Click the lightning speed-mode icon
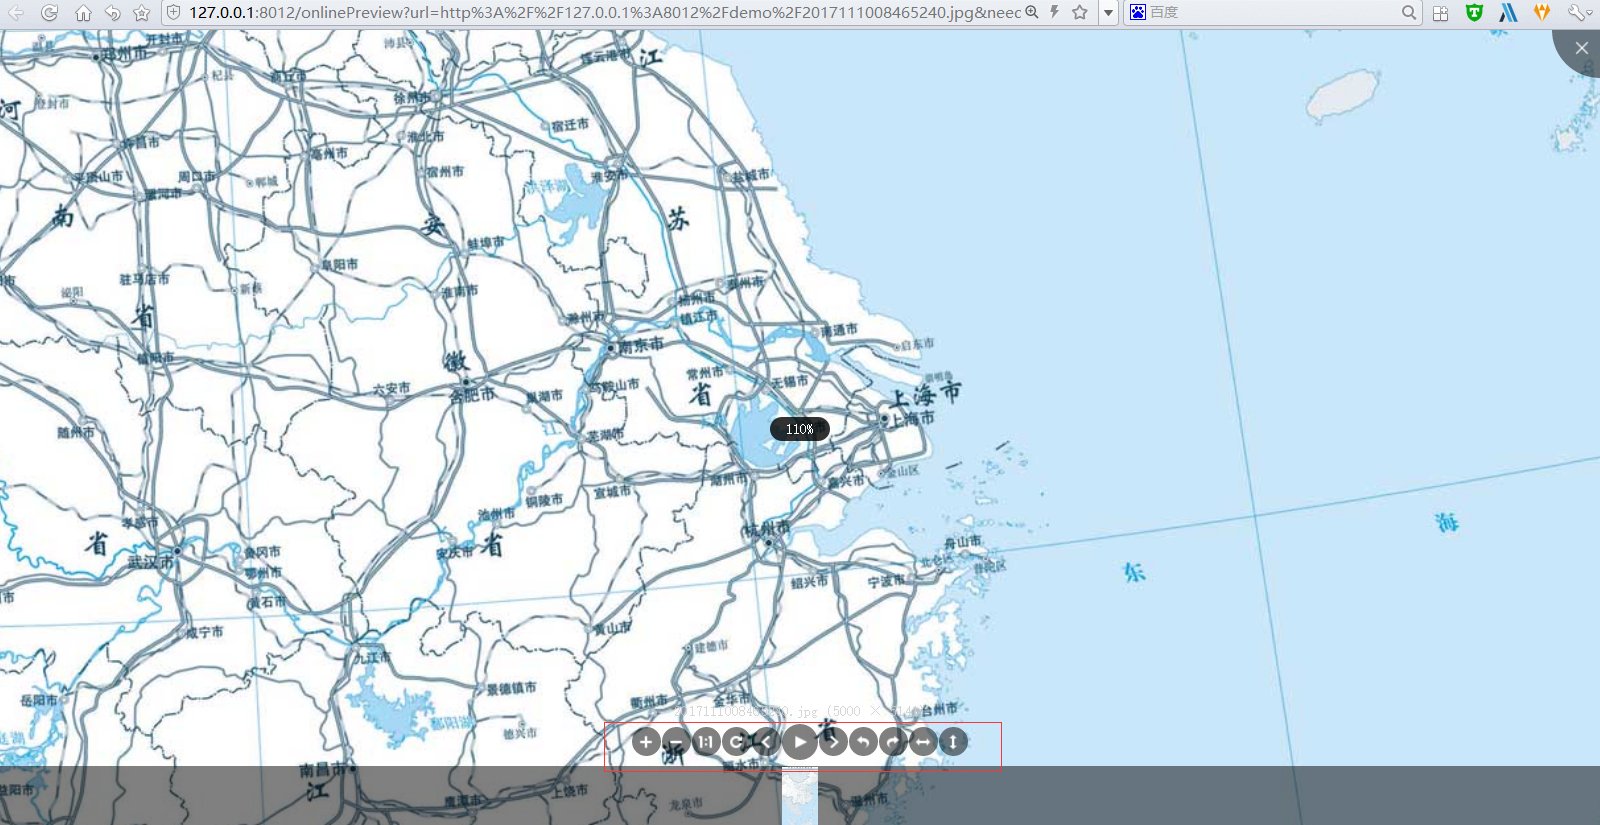1600x825 pixels. coord(1054,12)
